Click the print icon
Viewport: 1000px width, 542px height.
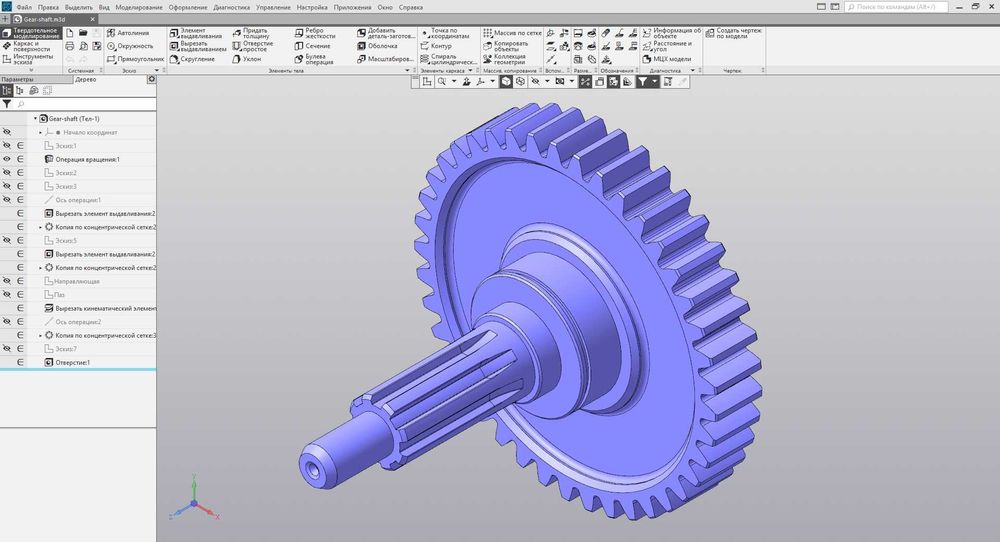(70, 46)
